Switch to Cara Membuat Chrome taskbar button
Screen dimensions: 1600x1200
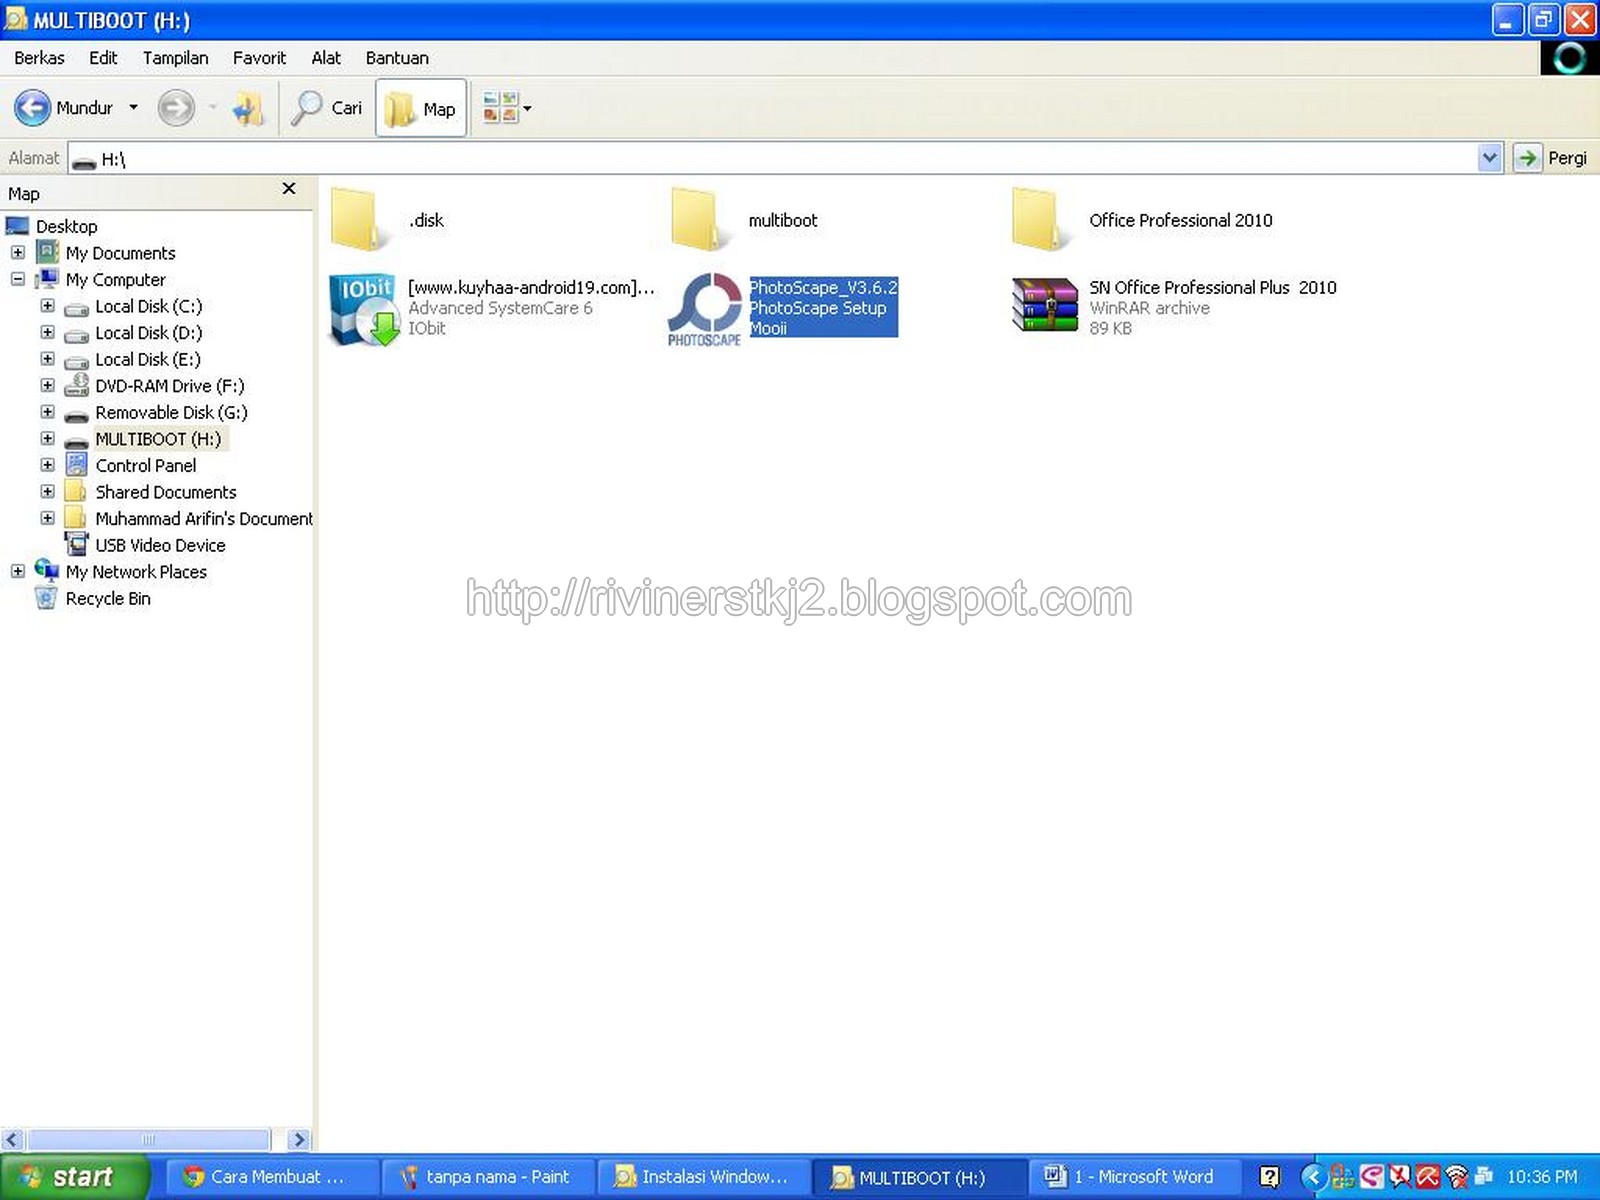tap(271, 1177)
